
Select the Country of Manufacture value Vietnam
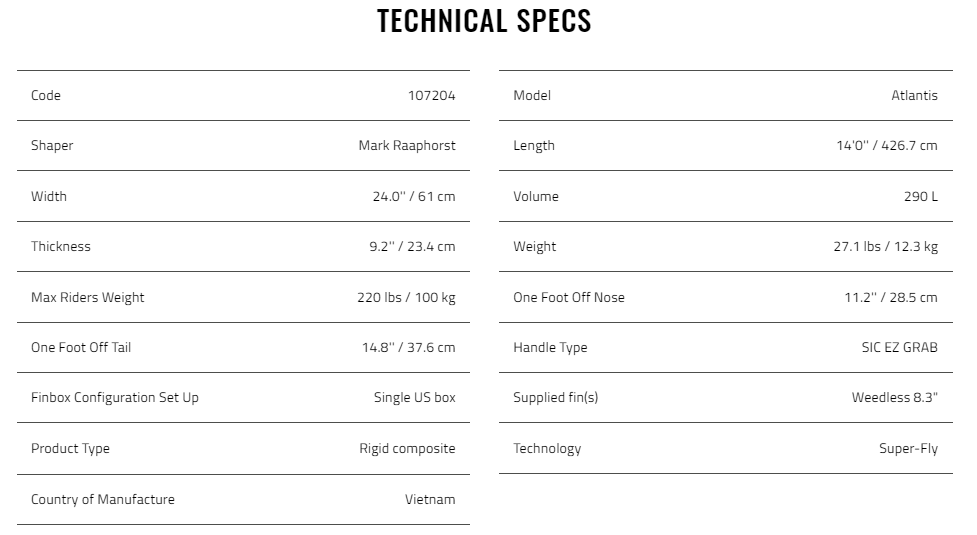(430, 499)
